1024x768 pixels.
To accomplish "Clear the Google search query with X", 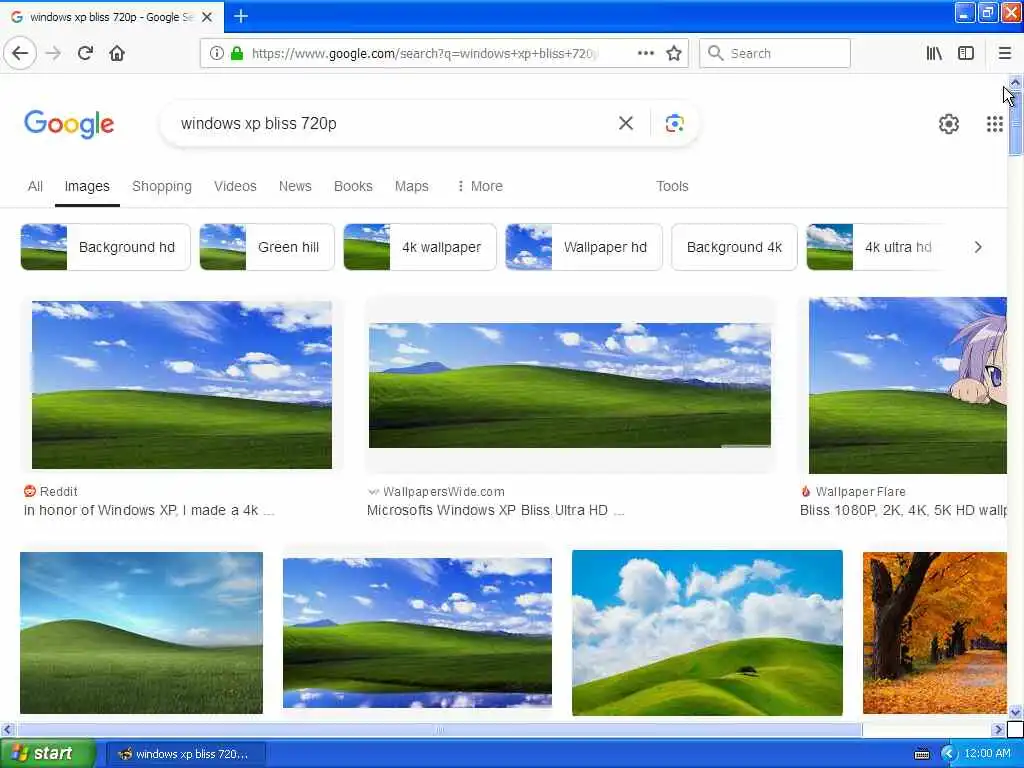I will 626,123.
